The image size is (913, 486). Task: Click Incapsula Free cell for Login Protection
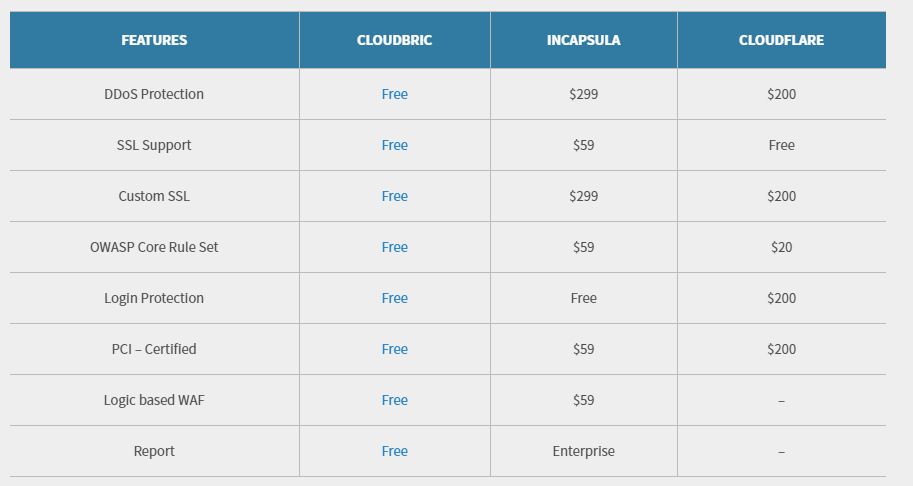(x=583, y=298)
